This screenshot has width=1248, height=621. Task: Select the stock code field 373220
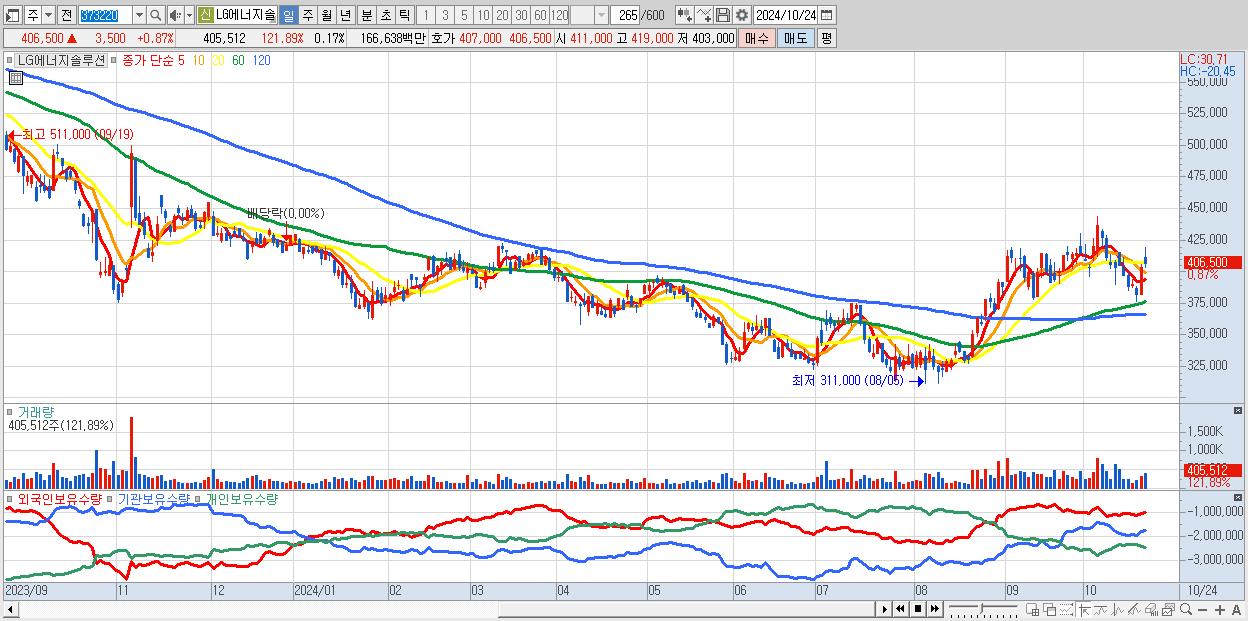(105, 16)
